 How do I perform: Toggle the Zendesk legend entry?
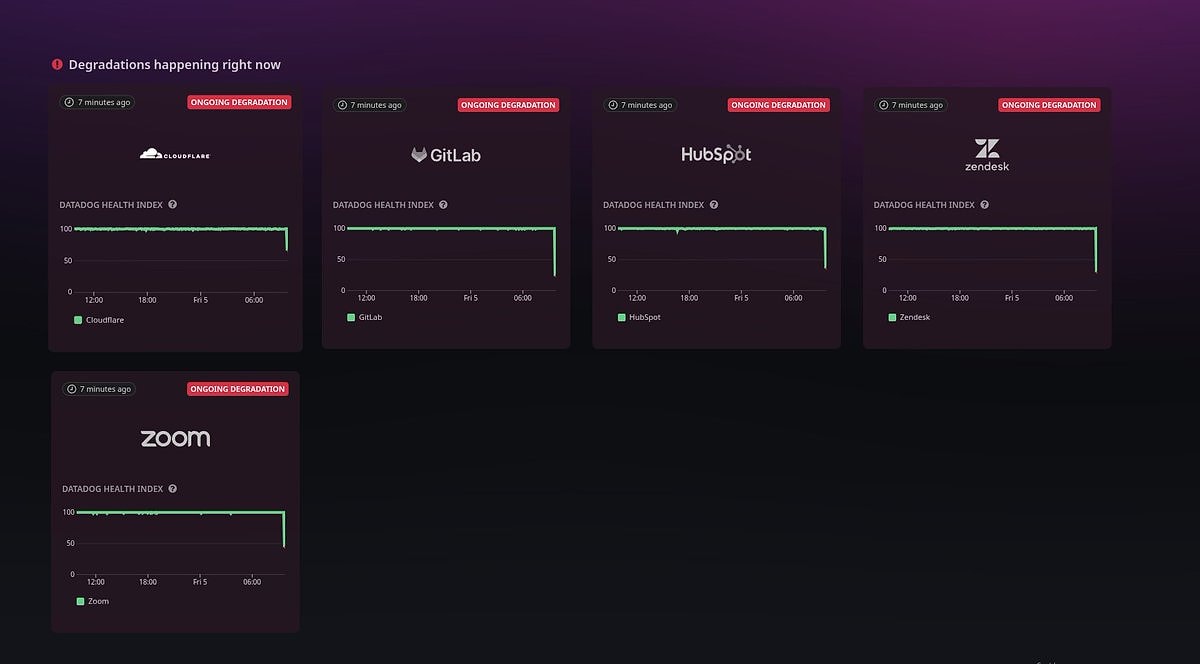(x=909, y=317)
